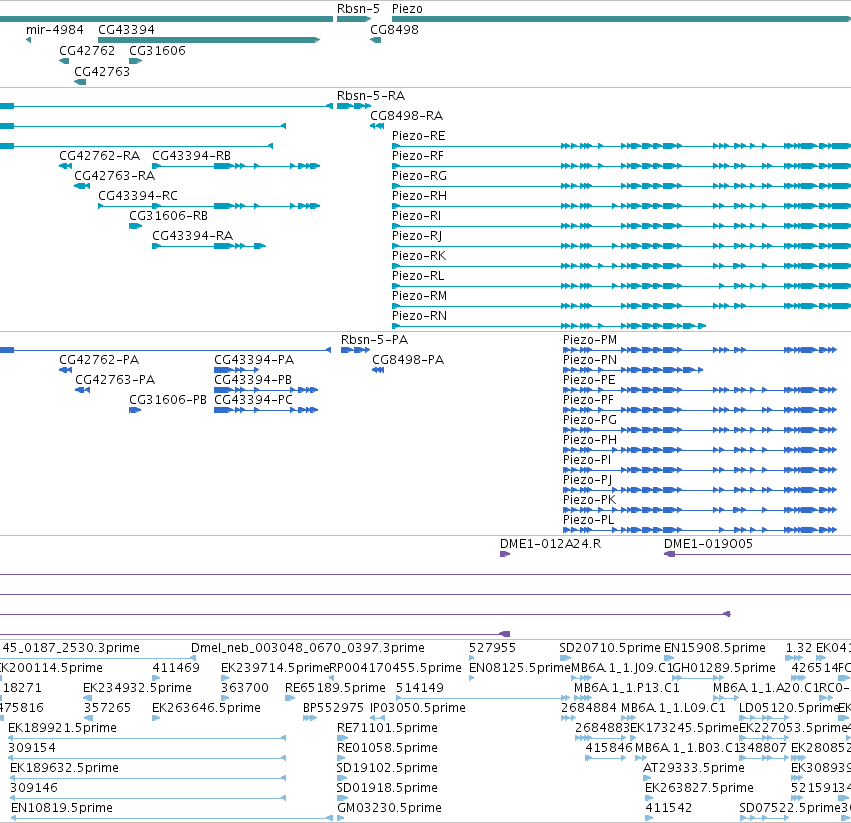Select the EN15908.5prime EST label

point(715,648)
